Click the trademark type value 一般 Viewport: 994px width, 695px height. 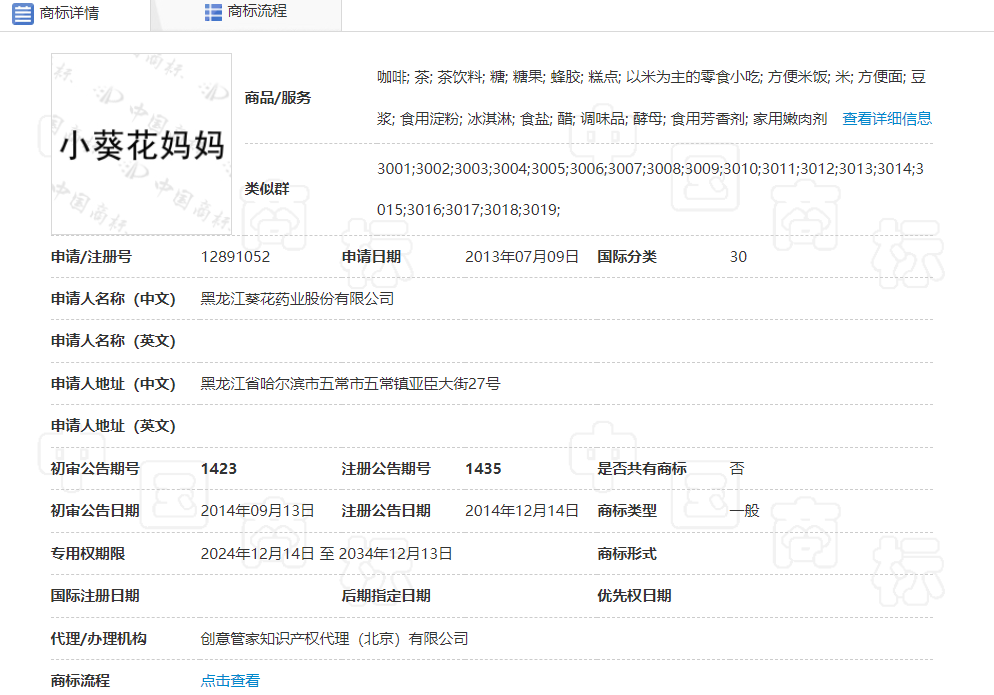(744, 511)
